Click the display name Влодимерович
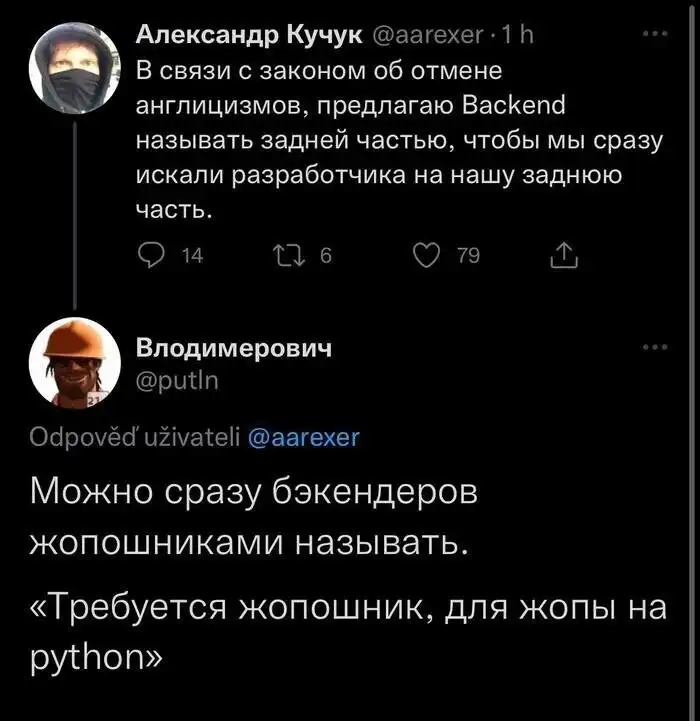The height and width of the screenshot is (721, 700). [x=233, y=349]
